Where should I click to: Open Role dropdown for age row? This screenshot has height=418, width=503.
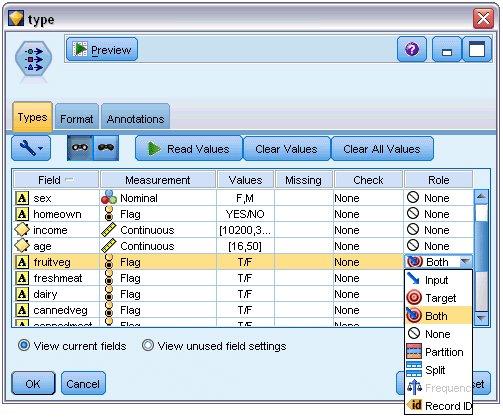(x=438, y=246)
